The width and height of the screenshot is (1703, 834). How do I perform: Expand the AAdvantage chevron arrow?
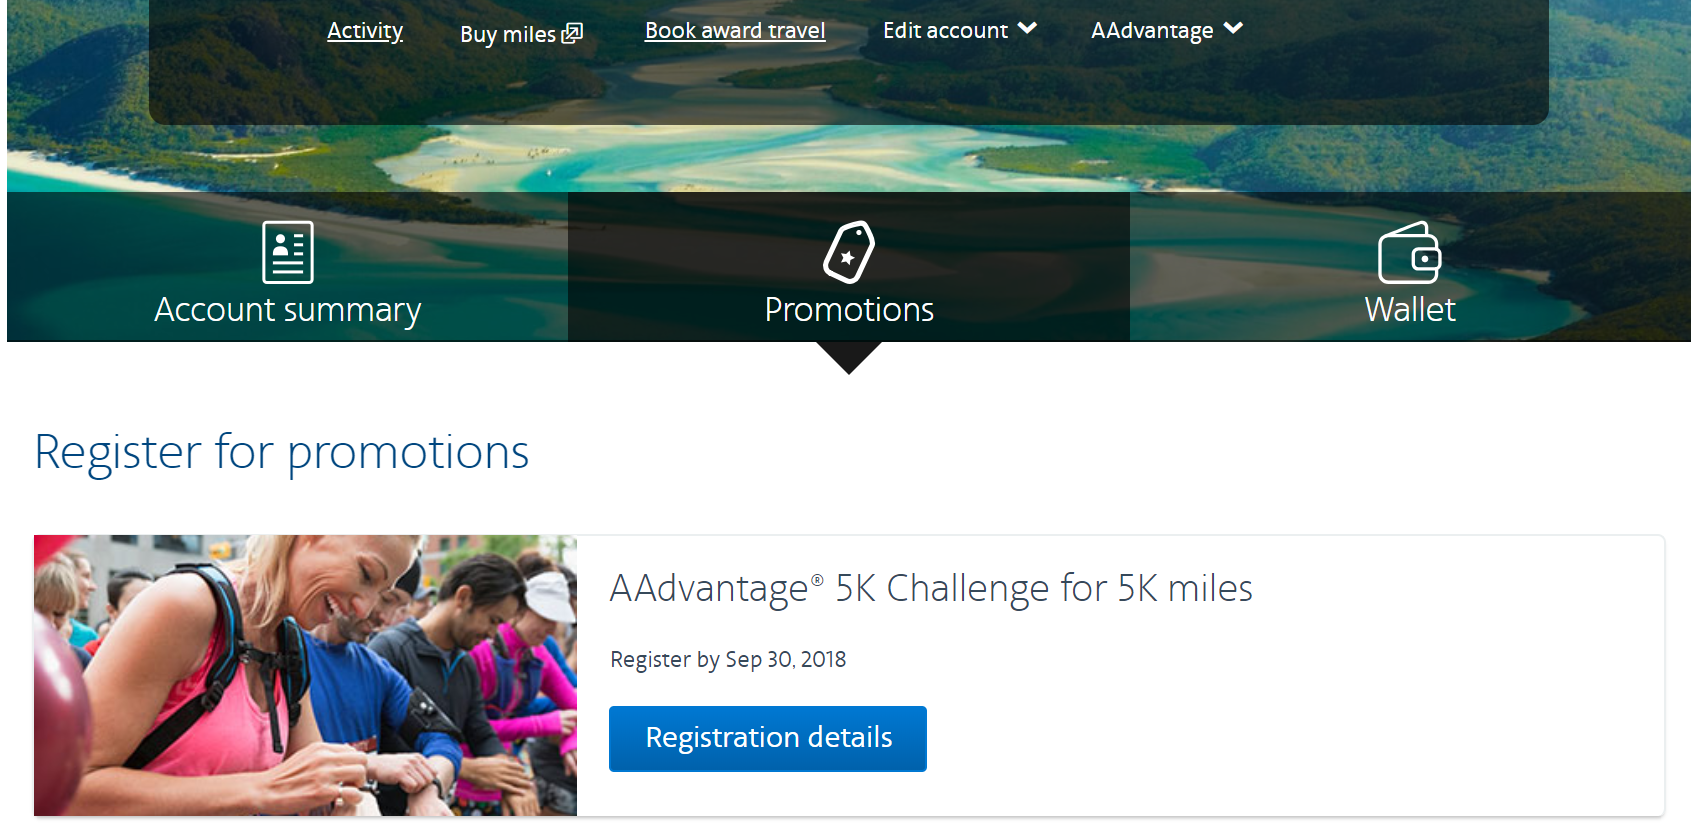(1233, 29)
